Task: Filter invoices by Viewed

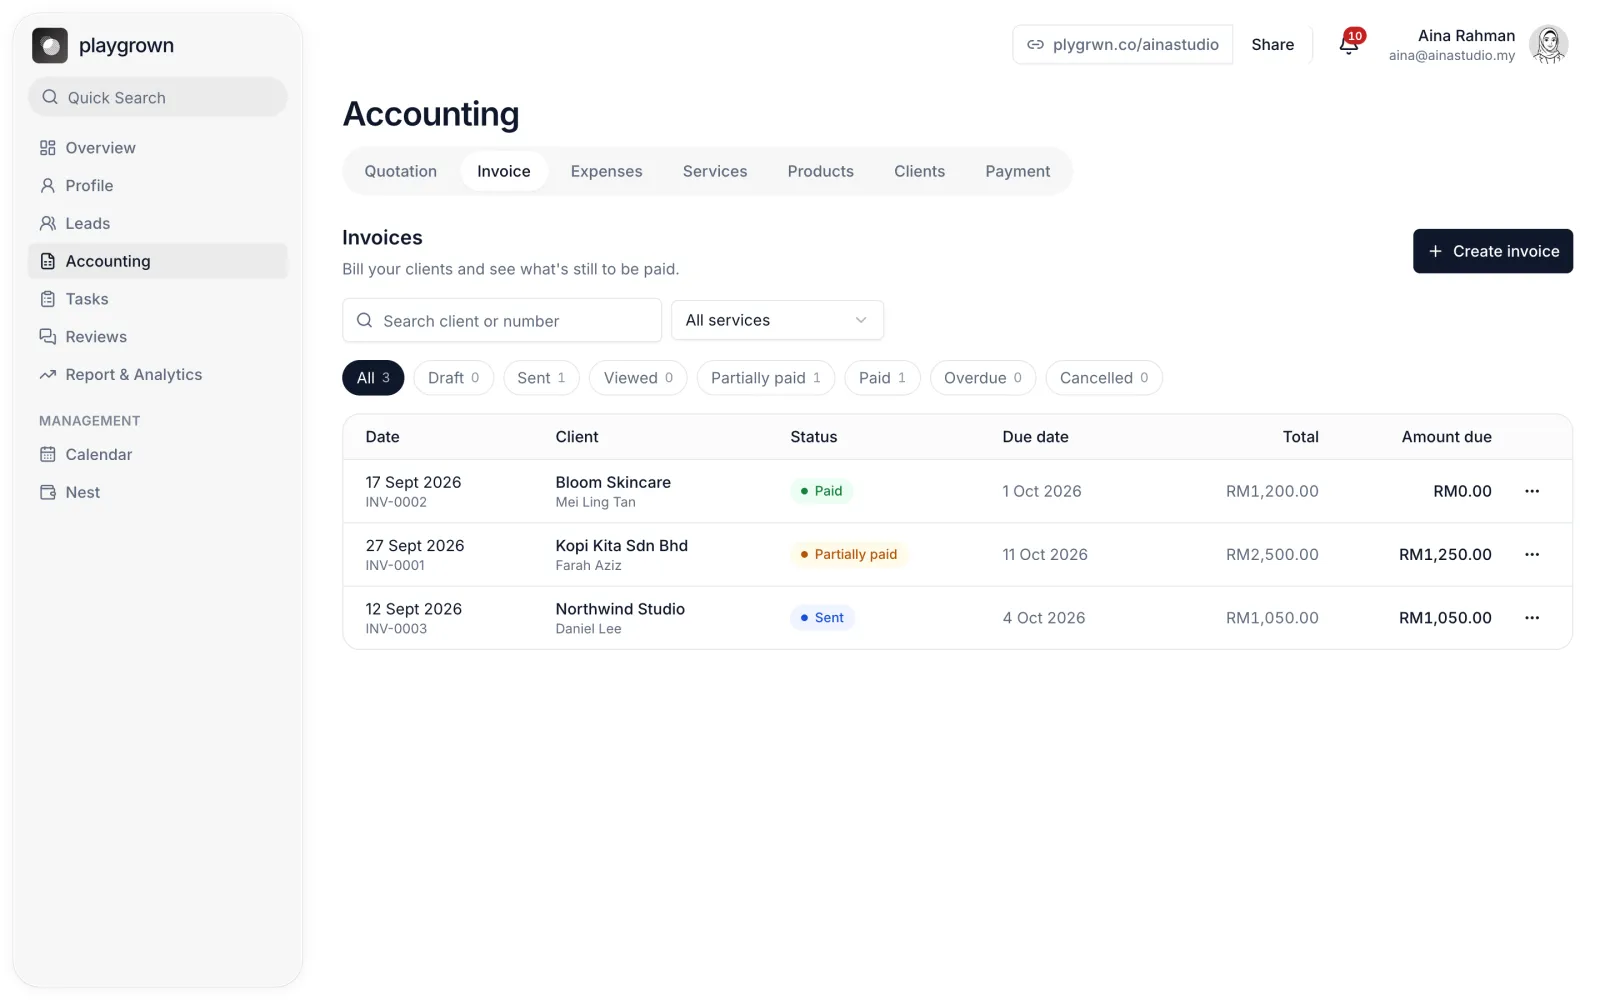Action: coord(638,378)
